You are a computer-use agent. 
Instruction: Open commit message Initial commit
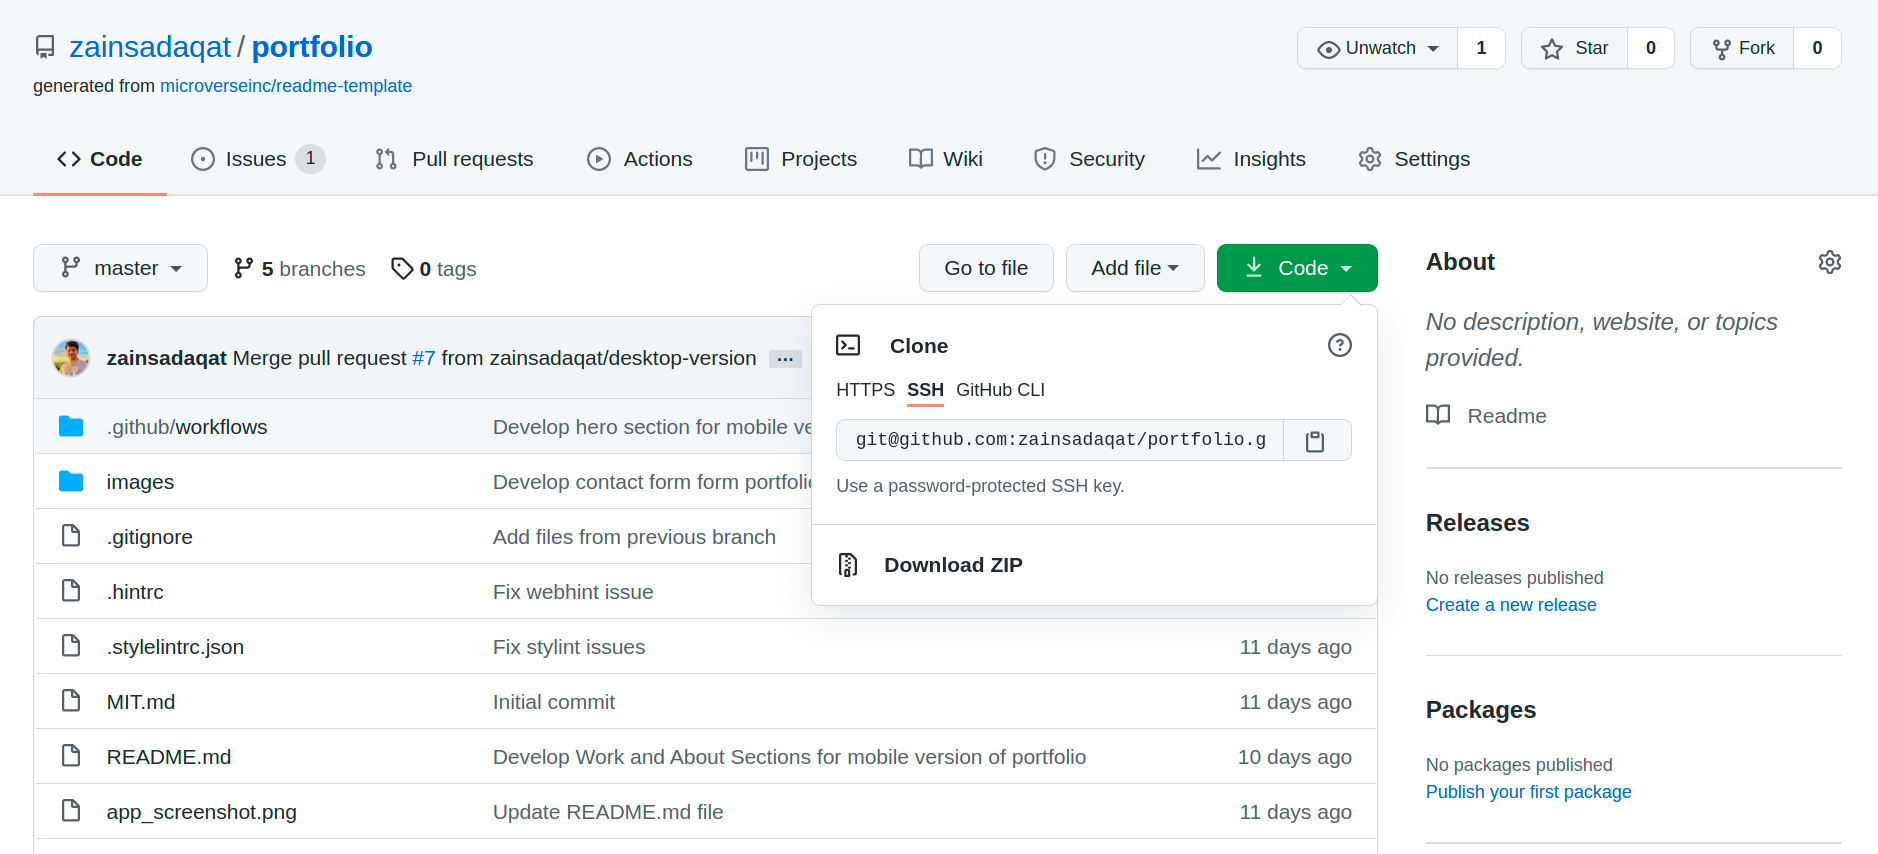[554, 702]
